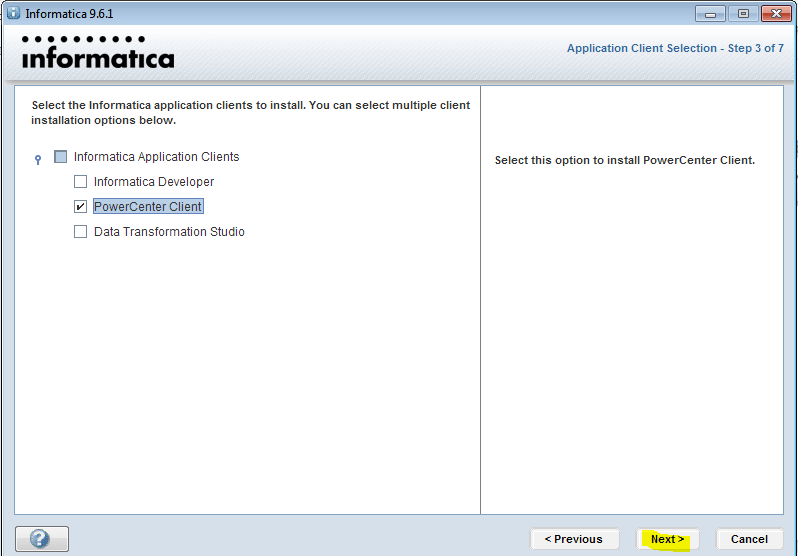Enable the Data Transformation Studio checkbox
The width and height of the screenshot is (798, 556).
coord(80,232)
